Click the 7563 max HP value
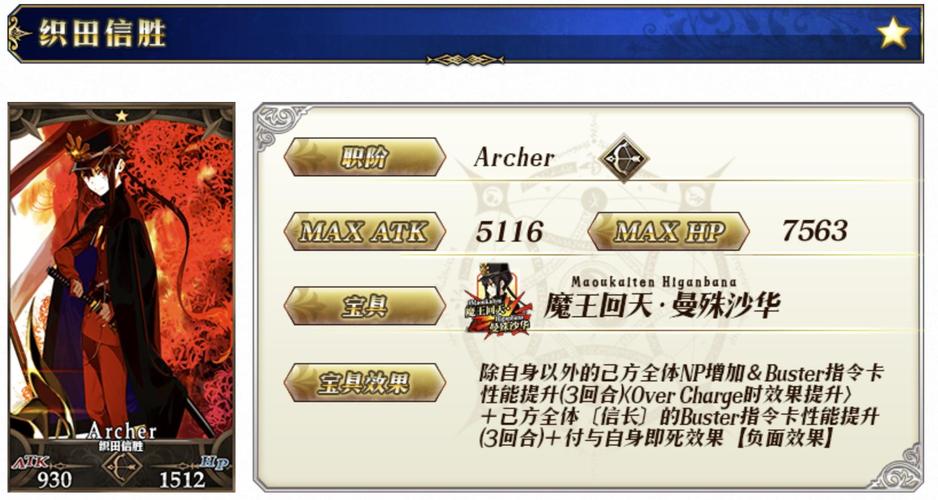The image size is (938, 500). (815, 231)
